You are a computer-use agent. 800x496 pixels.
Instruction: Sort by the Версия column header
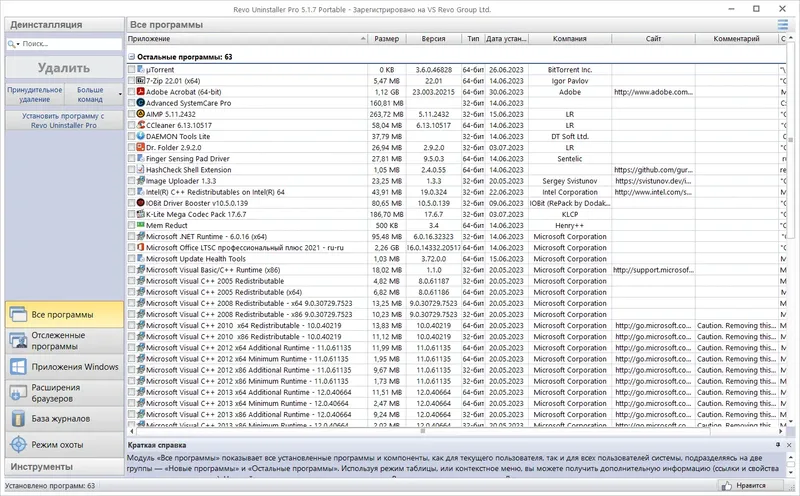[433, 38]
